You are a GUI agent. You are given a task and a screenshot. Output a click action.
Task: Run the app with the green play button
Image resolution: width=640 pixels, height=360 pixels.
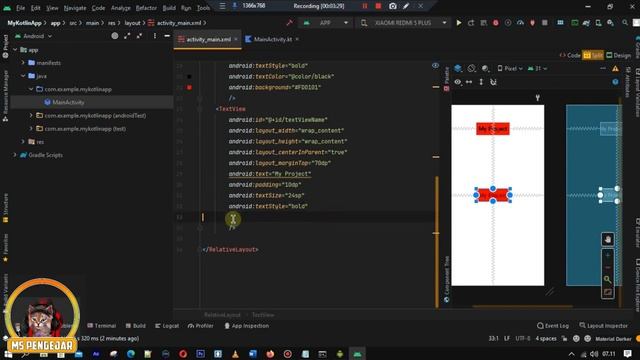click(459, 23)
